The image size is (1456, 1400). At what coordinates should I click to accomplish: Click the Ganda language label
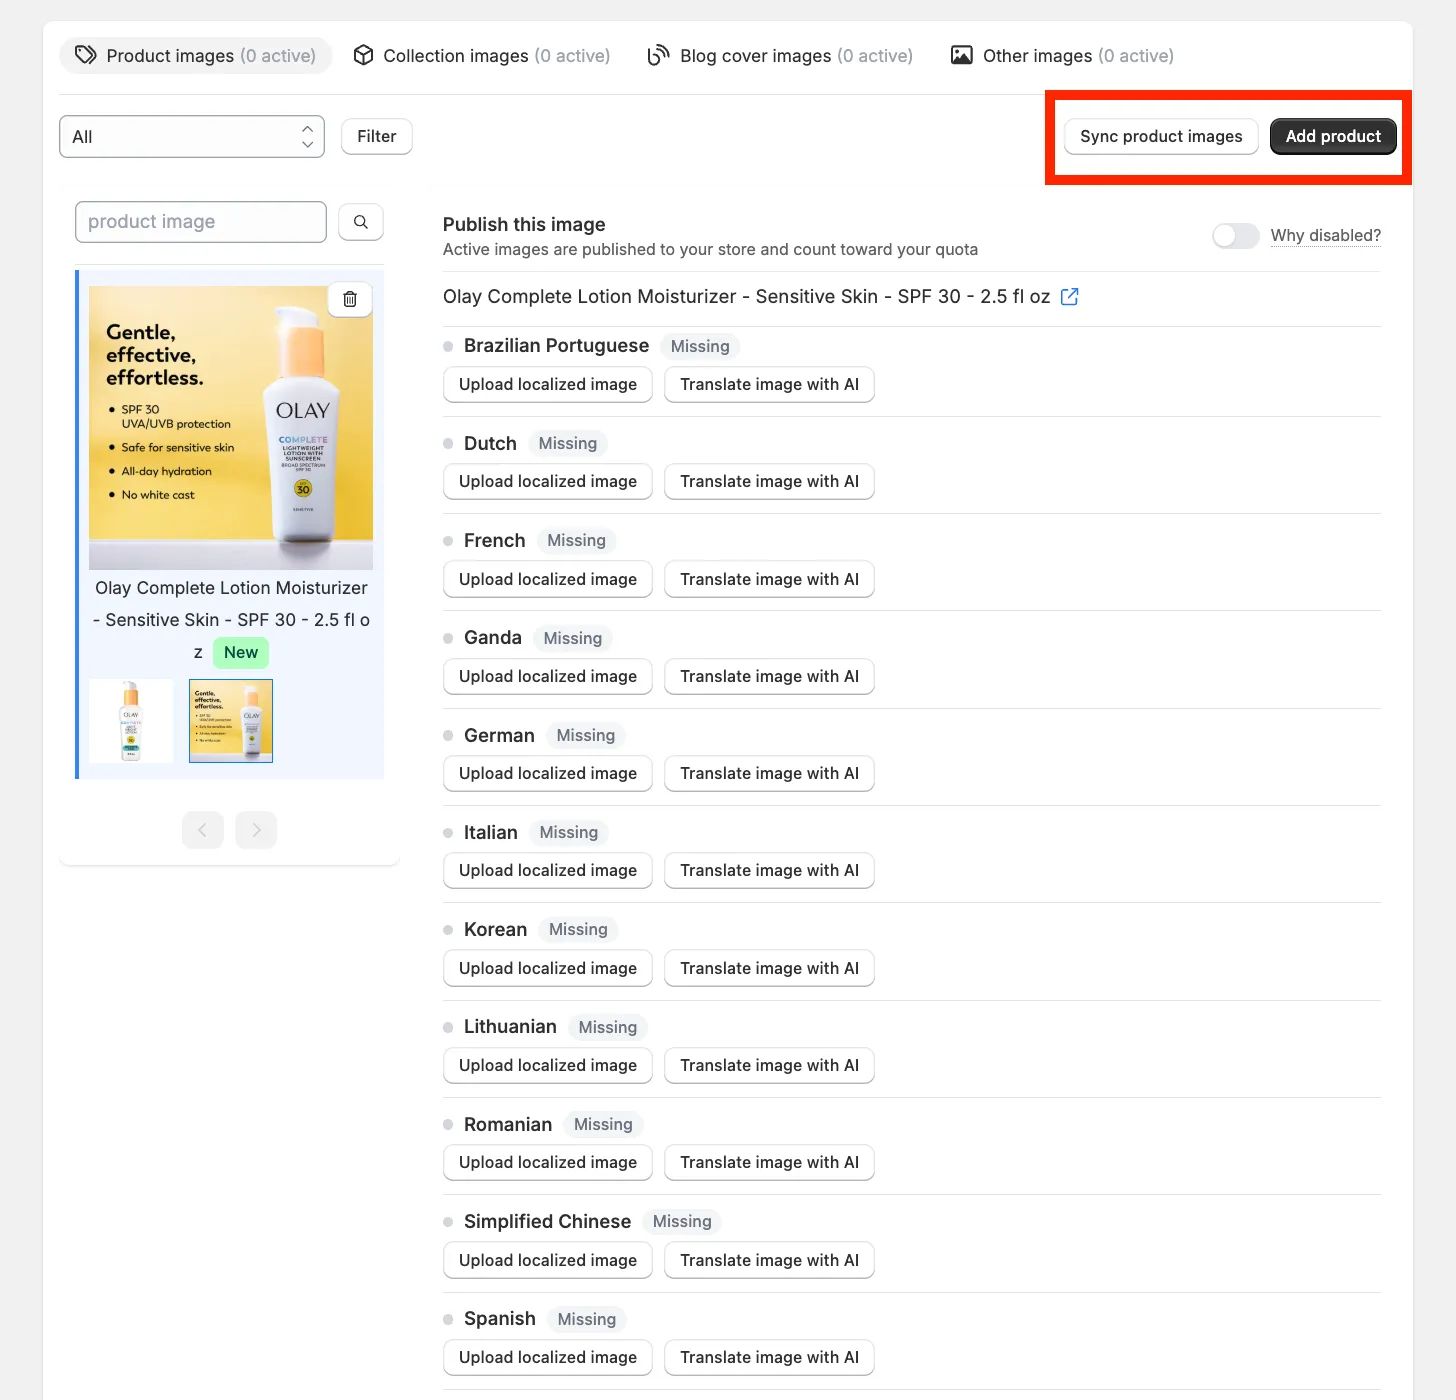493,638
